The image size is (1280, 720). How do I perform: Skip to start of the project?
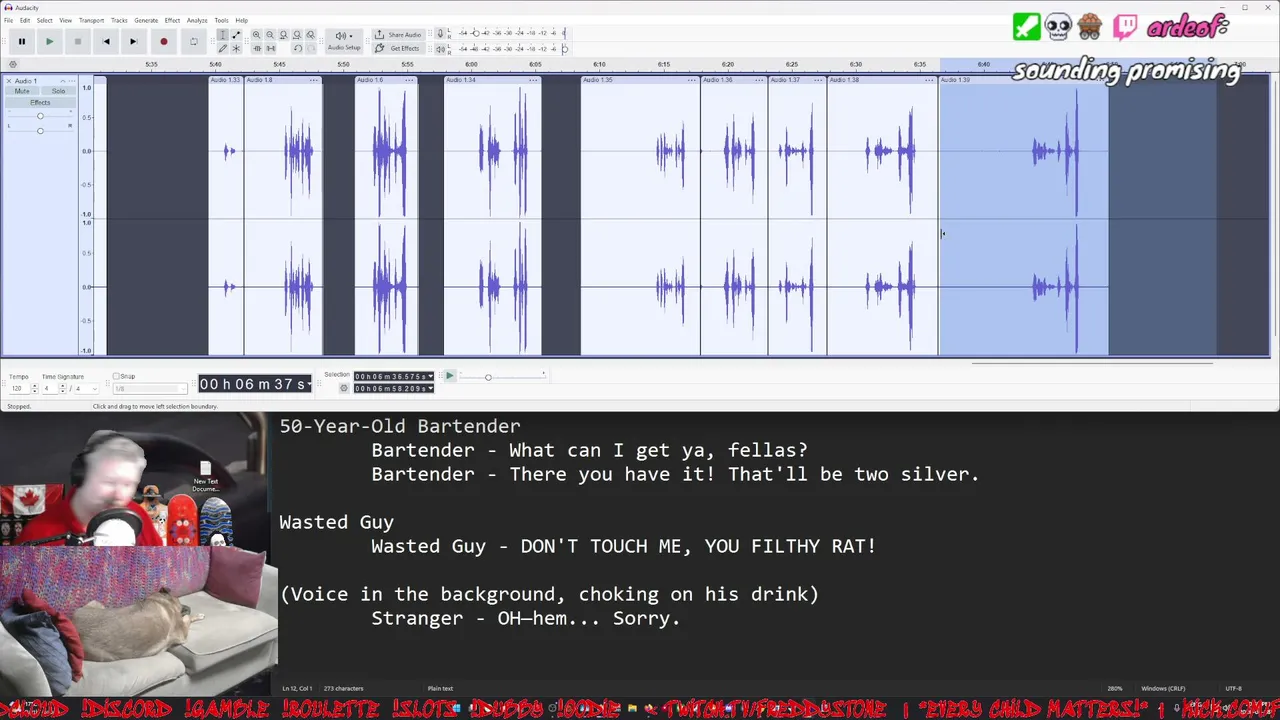coord(106,41)
